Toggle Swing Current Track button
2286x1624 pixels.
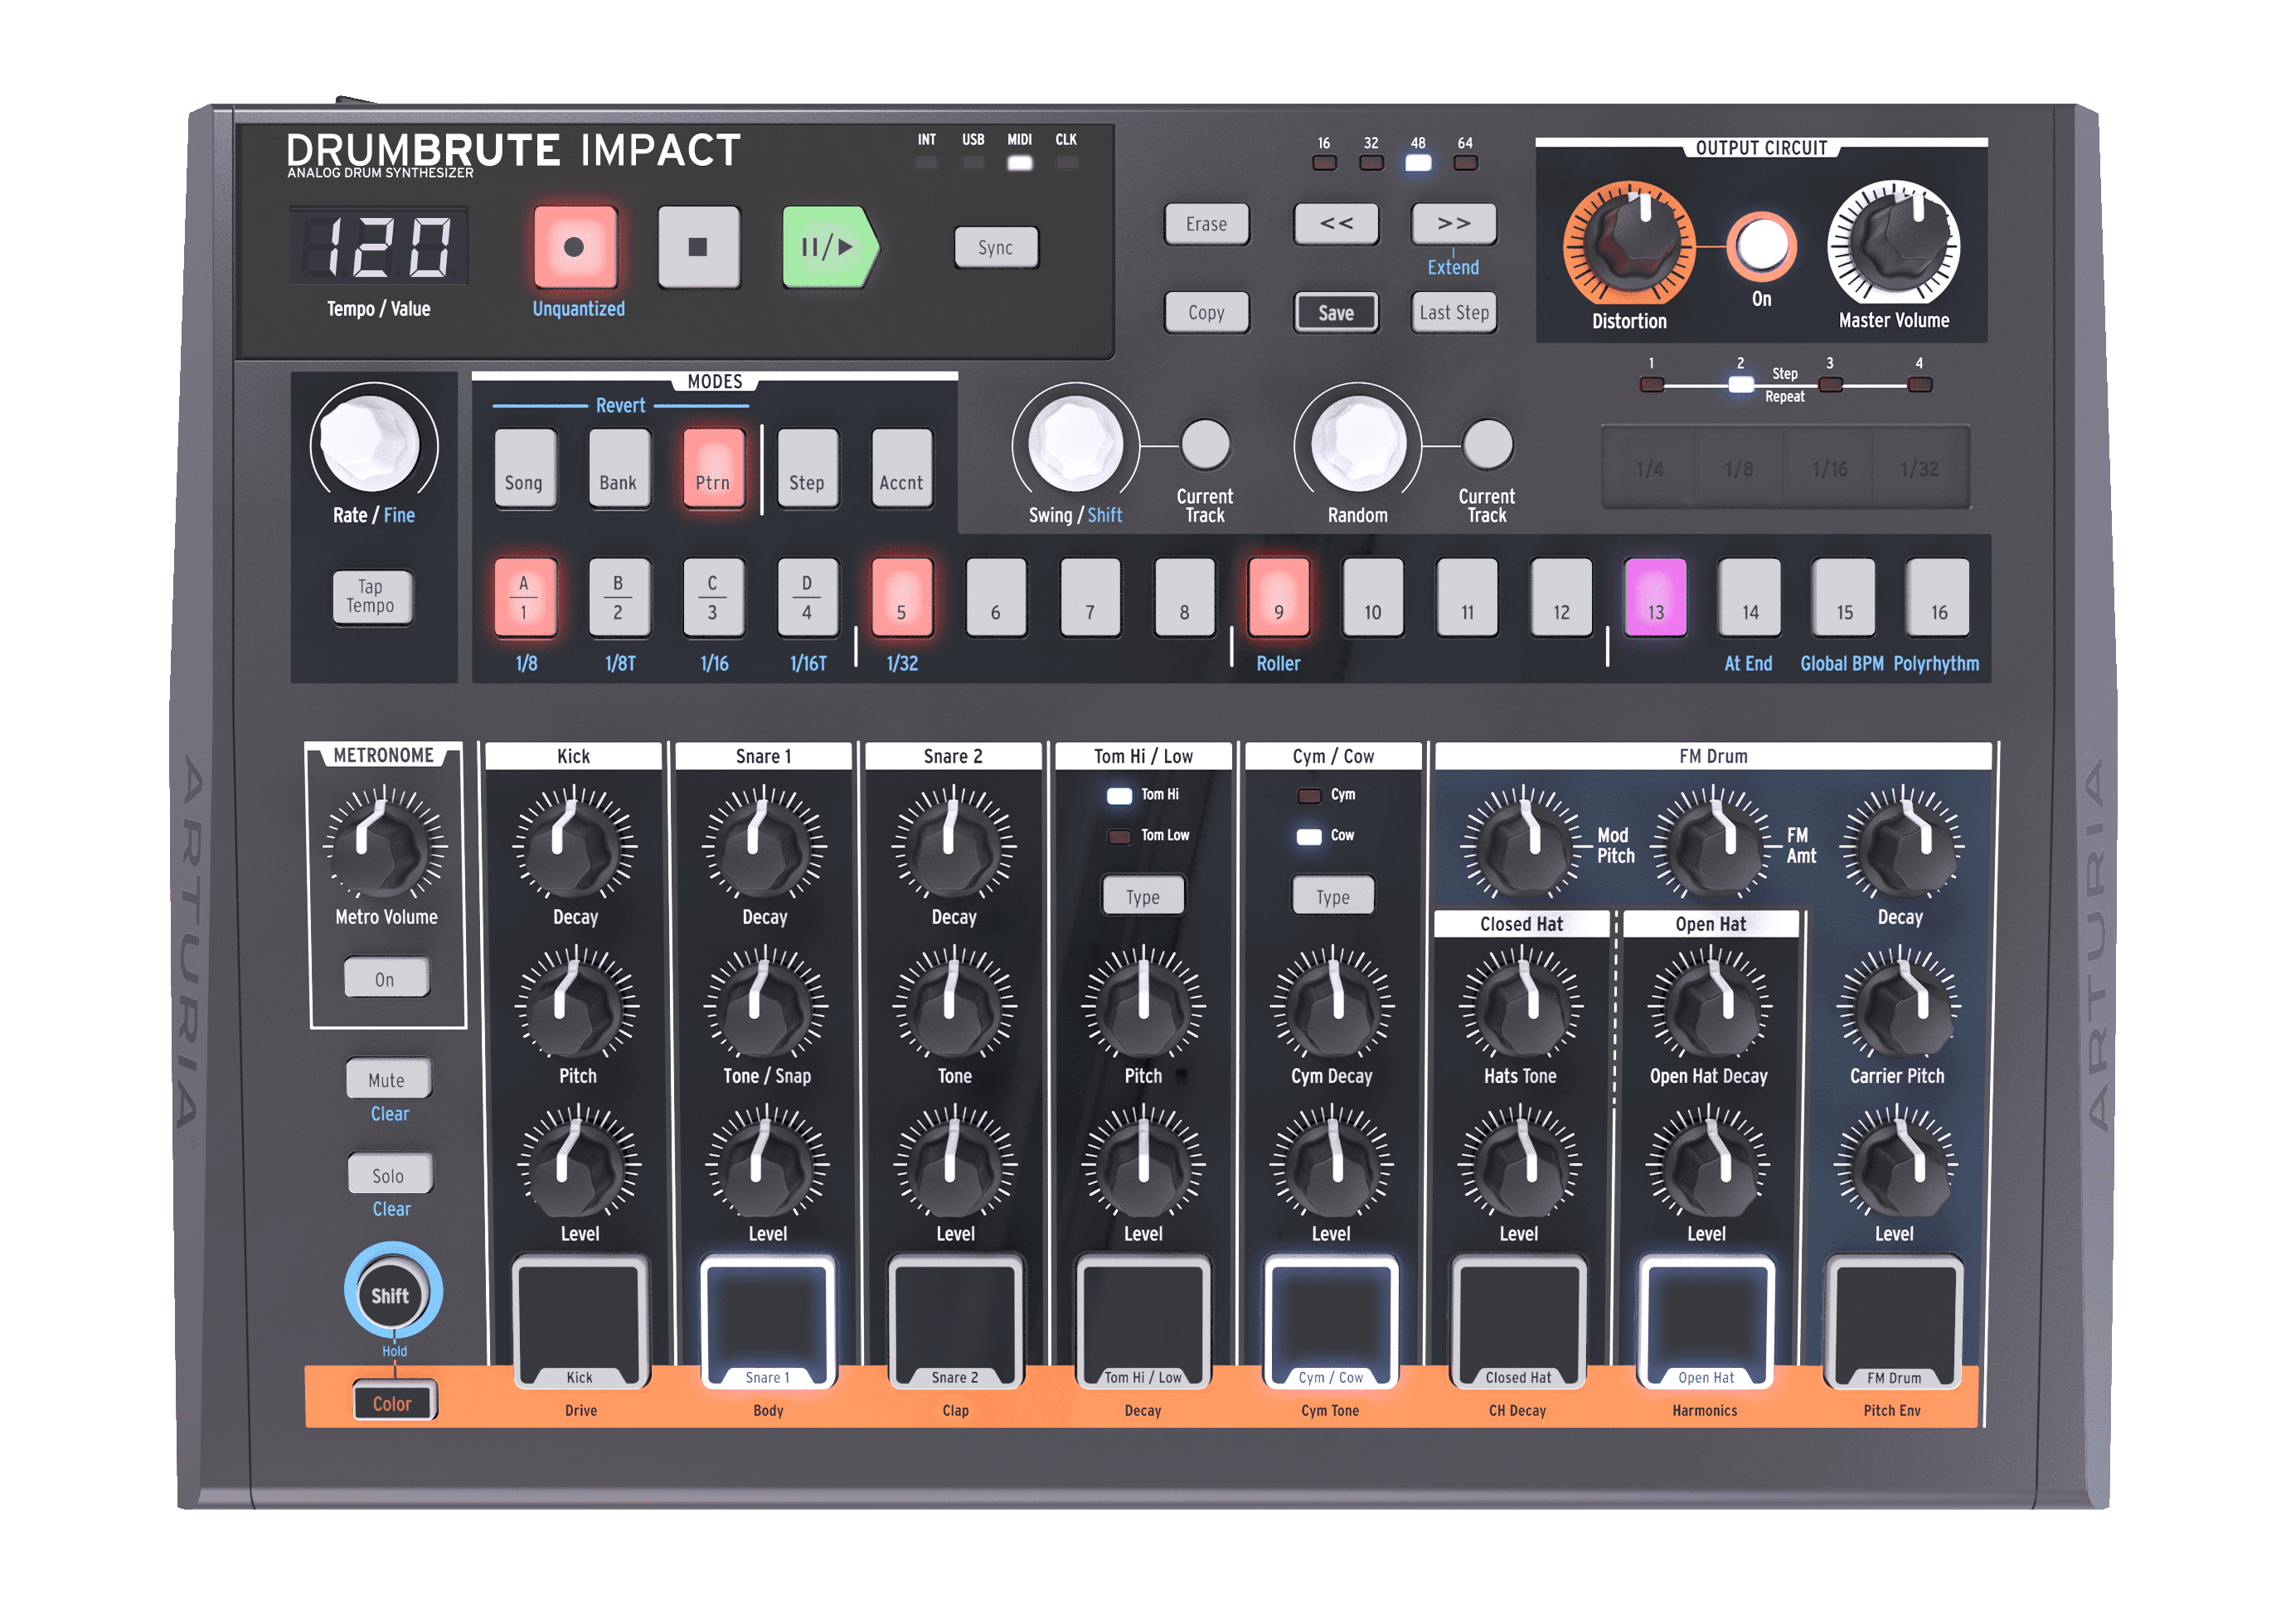pyautogui.click(x=1205, y=445)
